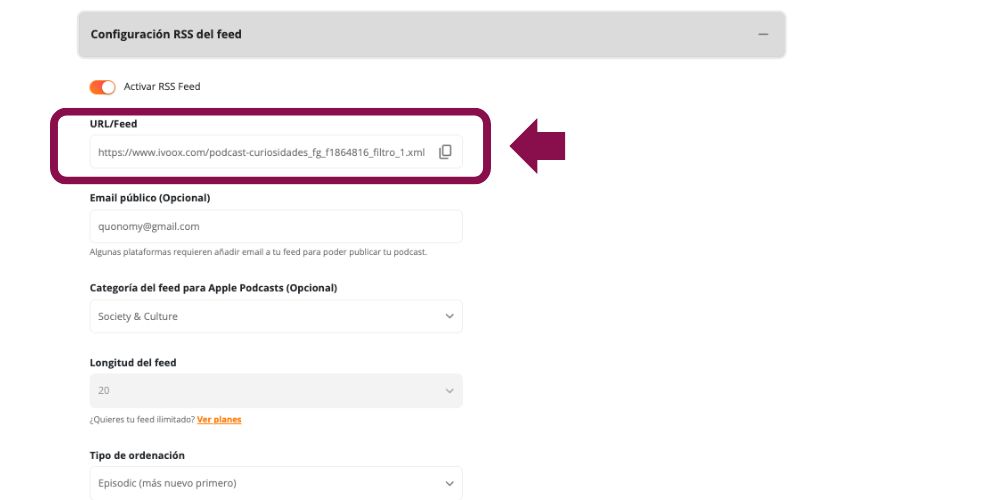The height and width of the screenshot is (500, 1000).
Task: Click the chevron in Longitud del feed
Action: point(449,390)
